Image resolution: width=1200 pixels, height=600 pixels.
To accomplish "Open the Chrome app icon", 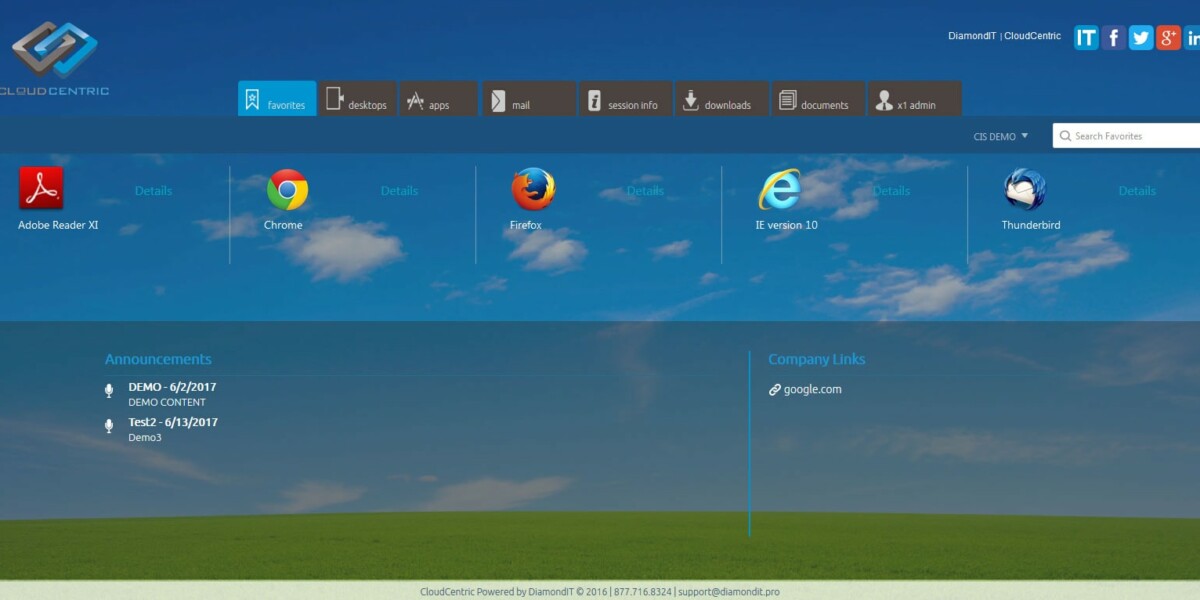I will [x=287, y=189].
